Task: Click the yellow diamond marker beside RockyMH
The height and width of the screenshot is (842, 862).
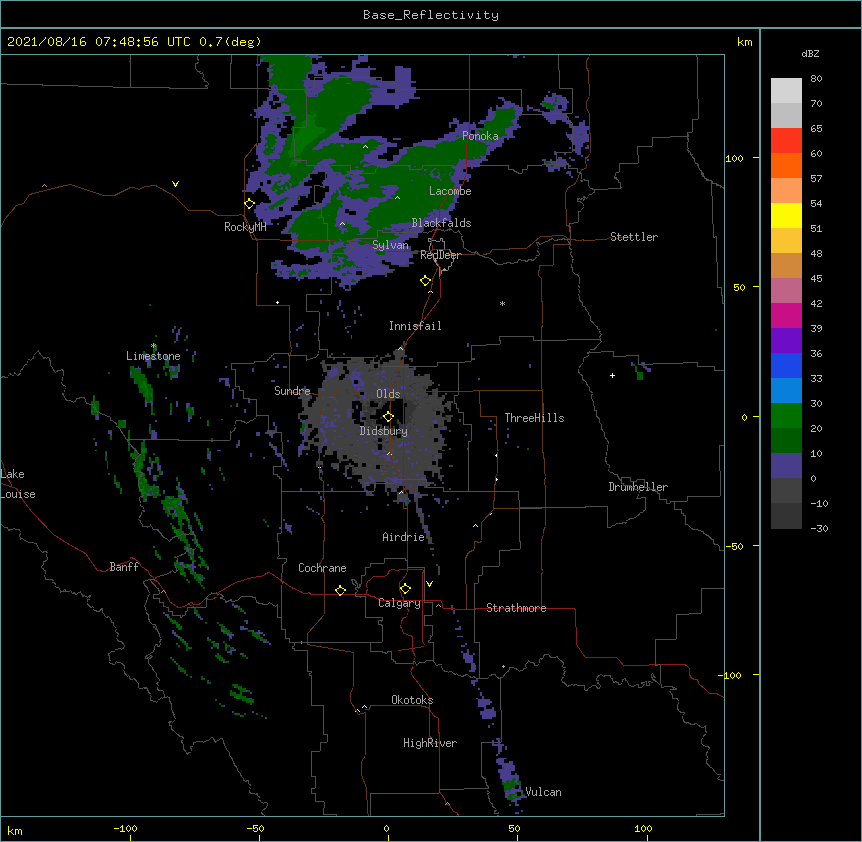Action: [249, 204]
